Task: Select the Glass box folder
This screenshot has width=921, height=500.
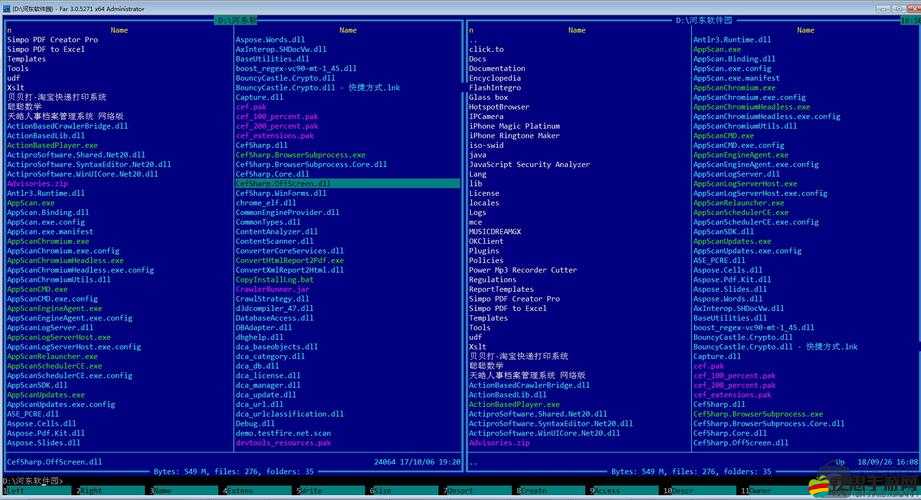Action: [488, 98]
